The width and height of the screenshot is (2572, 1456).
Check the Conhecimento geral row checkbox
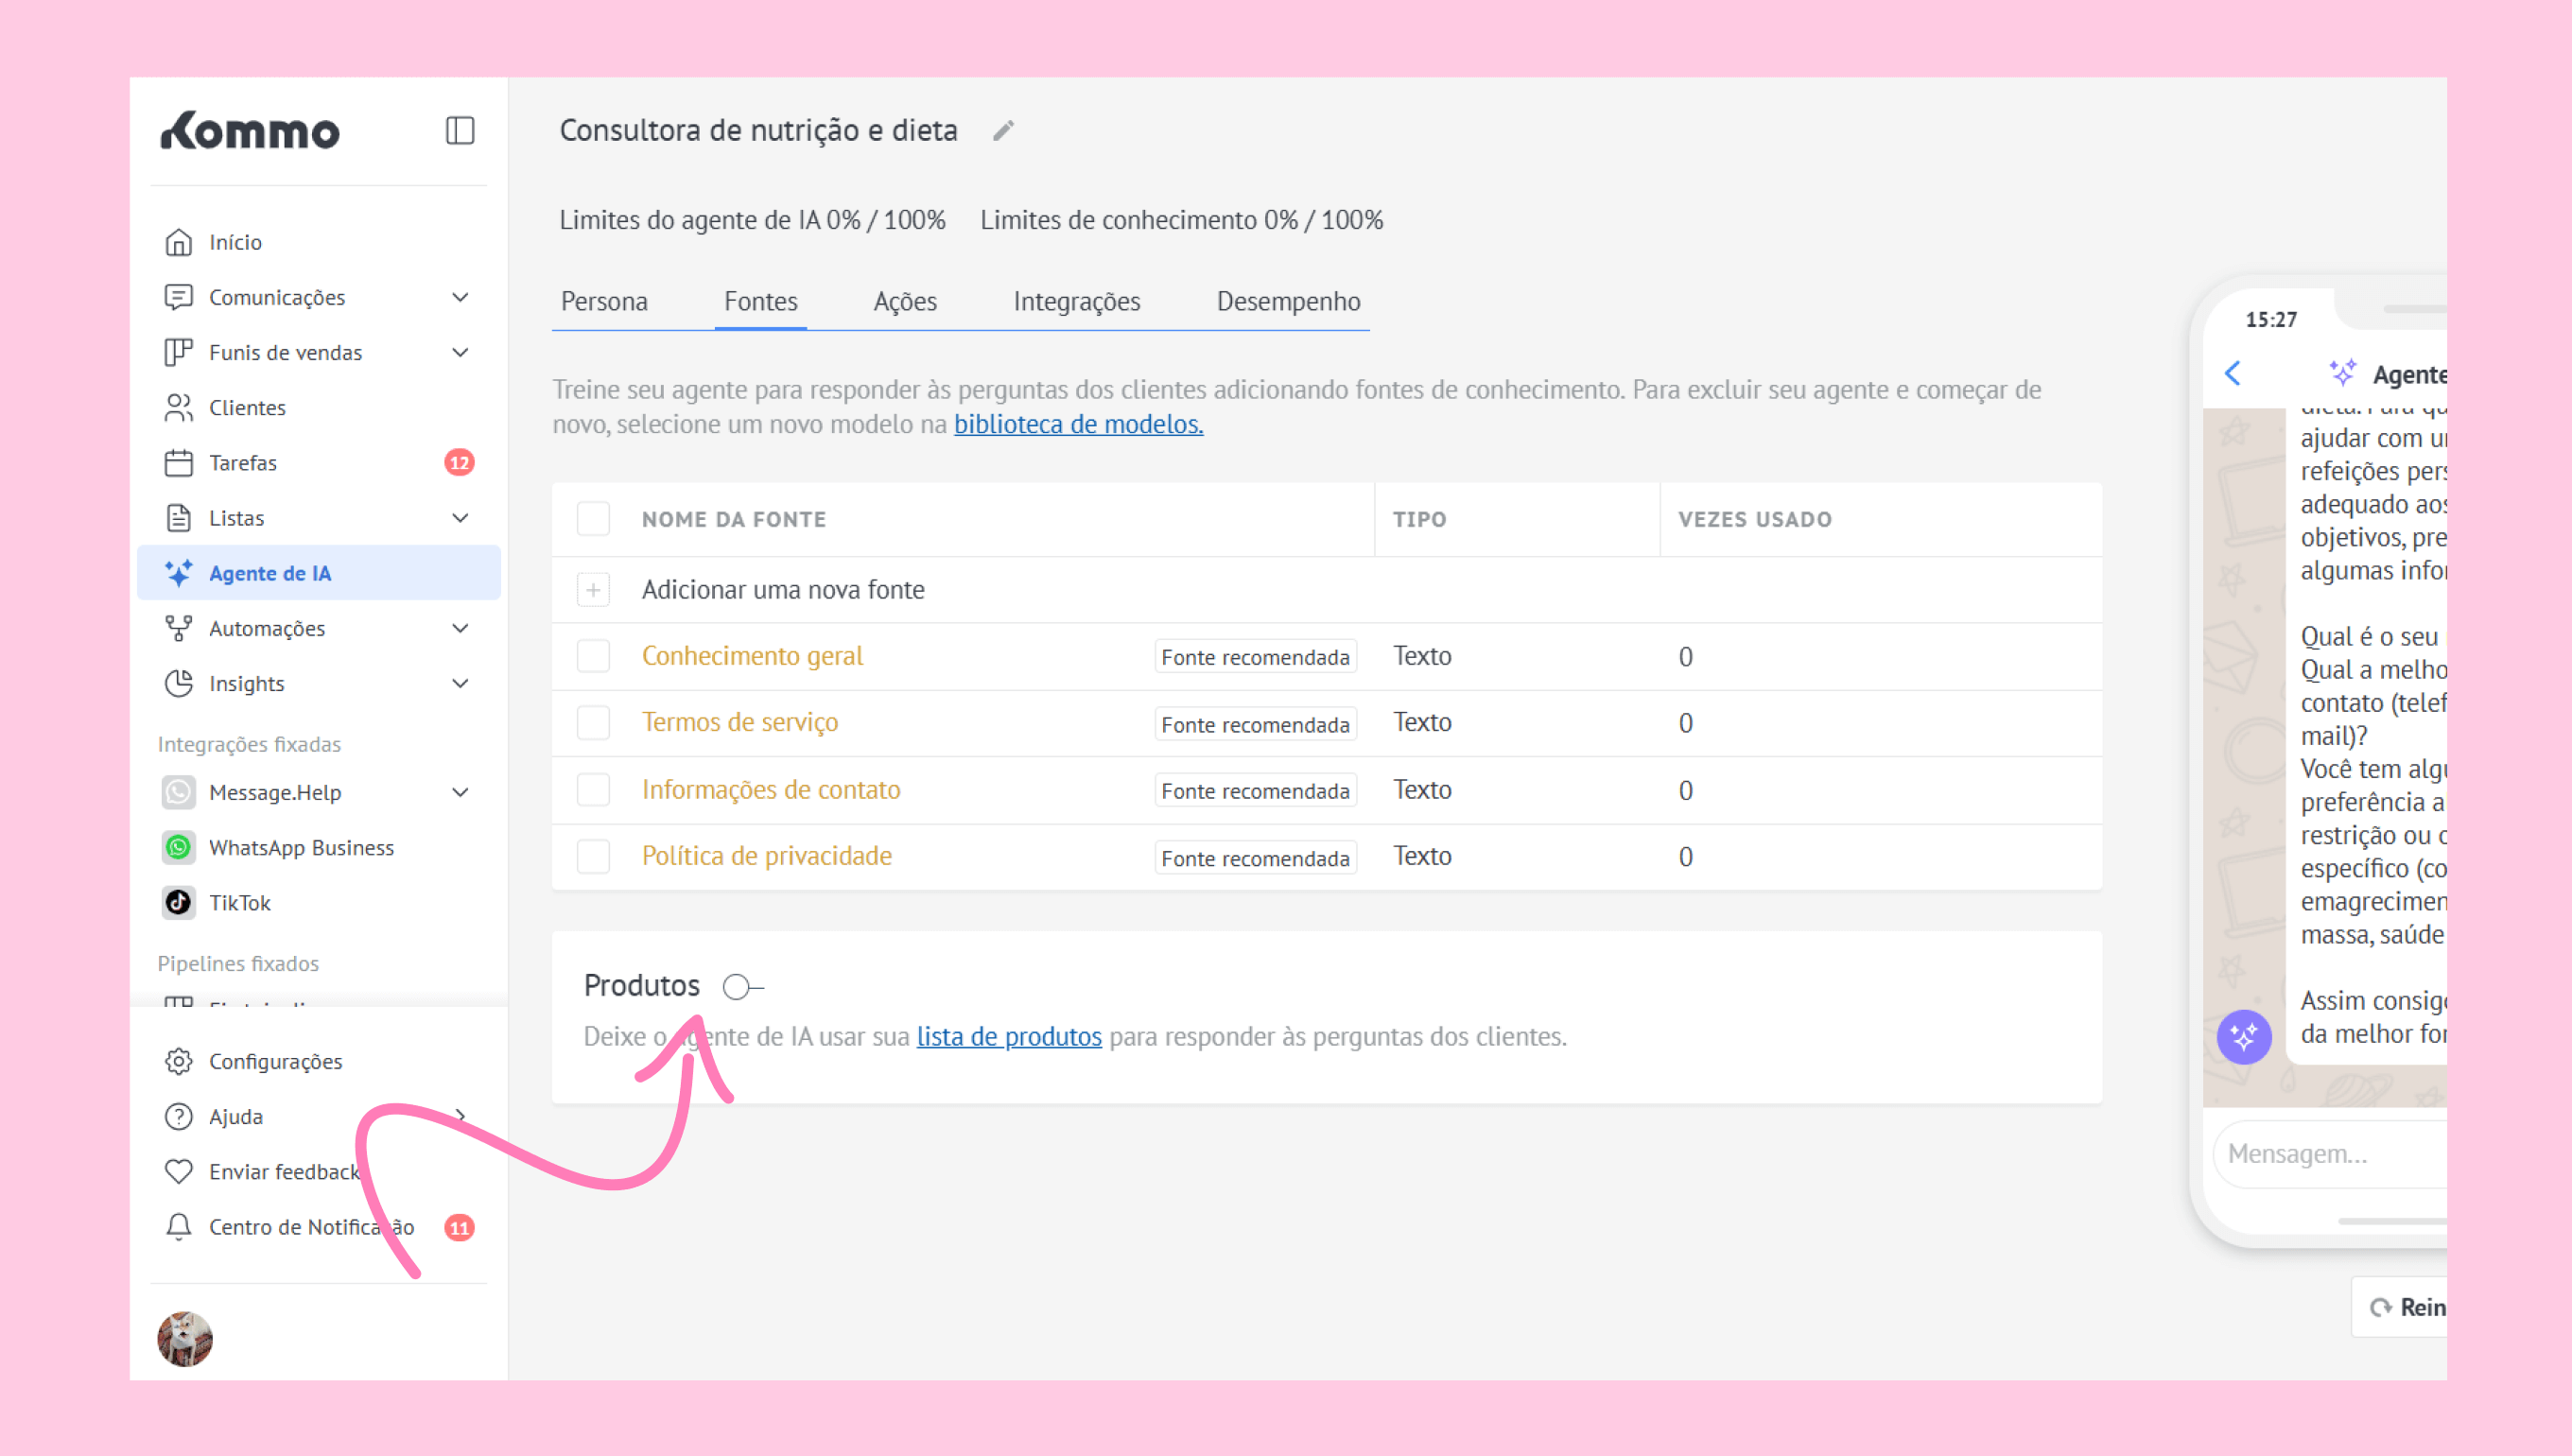pos(593,657)
